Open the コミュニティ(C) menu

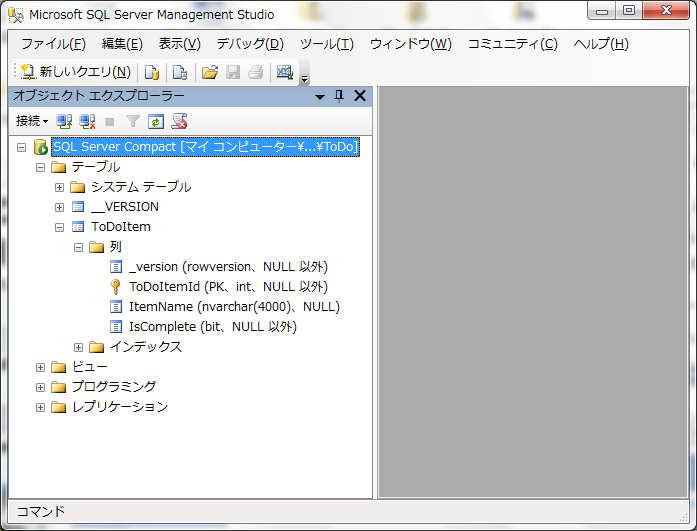pyautogui.click(x=513, y=44)
